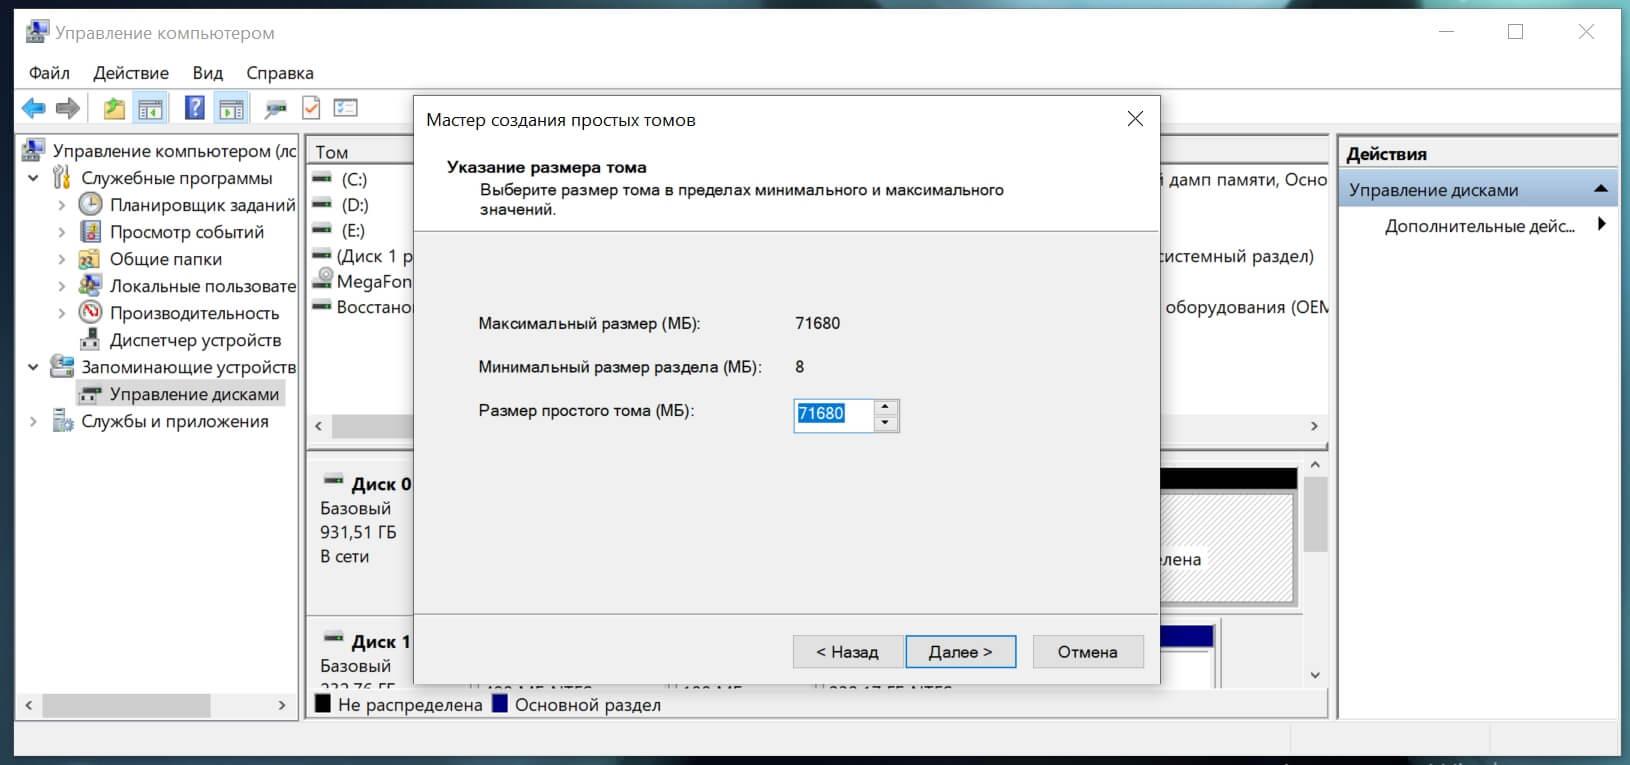Select the Восстано… recovery volume row
The image size is (1630, 765).
tap(361, 307)
